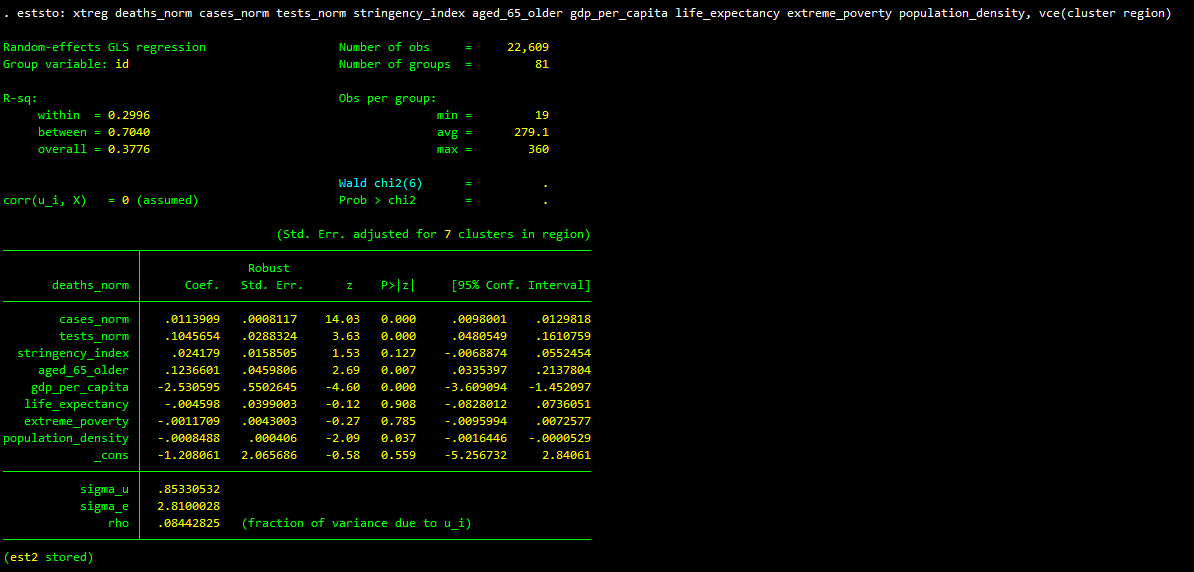
Task: Click the '(est2 stored)' message
Action: tap(48, 558)
